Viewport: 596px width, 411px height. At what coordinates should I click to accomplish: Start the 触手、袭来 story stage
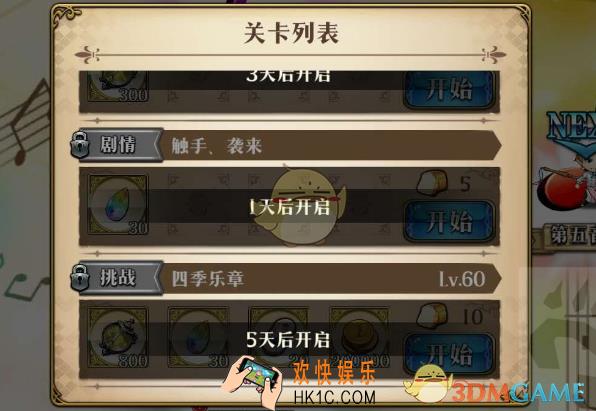coord(450,221)
